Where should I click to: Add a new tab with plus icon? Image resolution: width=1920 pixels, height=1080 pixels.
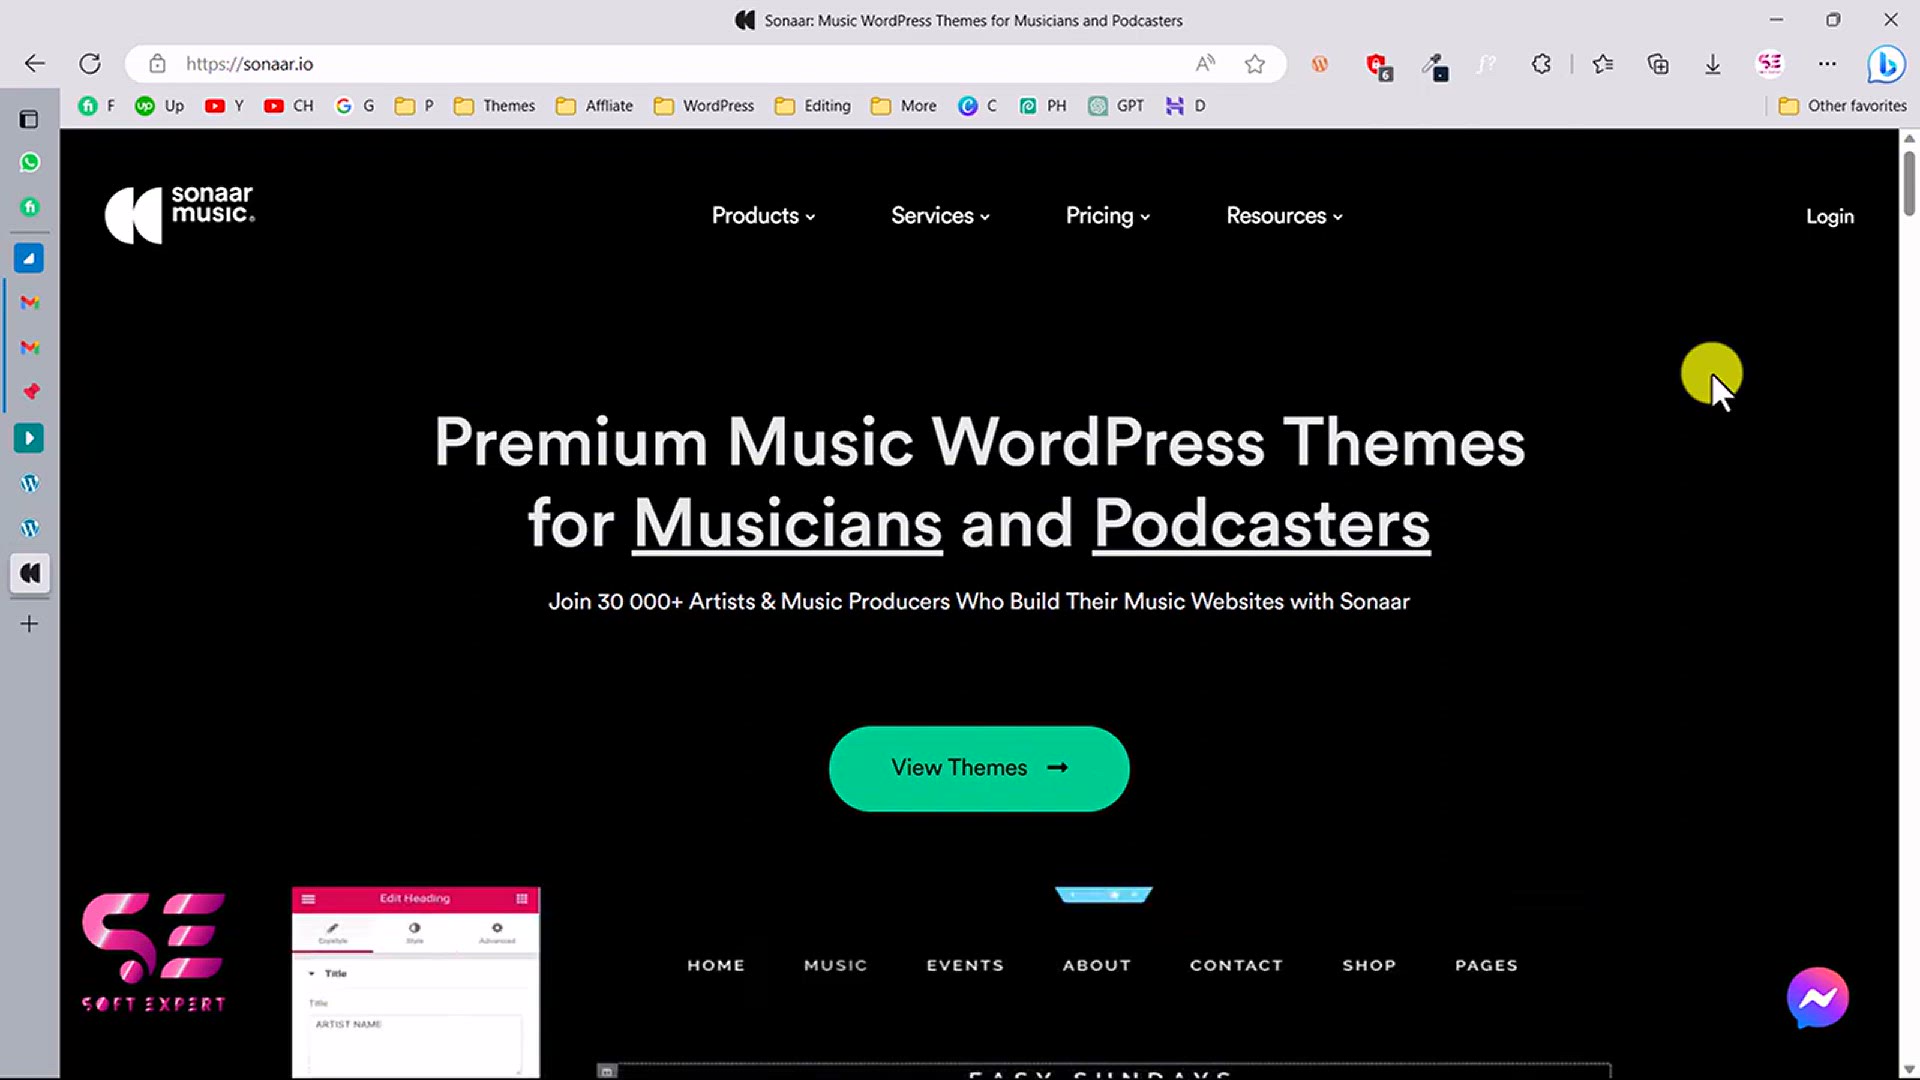30,624
